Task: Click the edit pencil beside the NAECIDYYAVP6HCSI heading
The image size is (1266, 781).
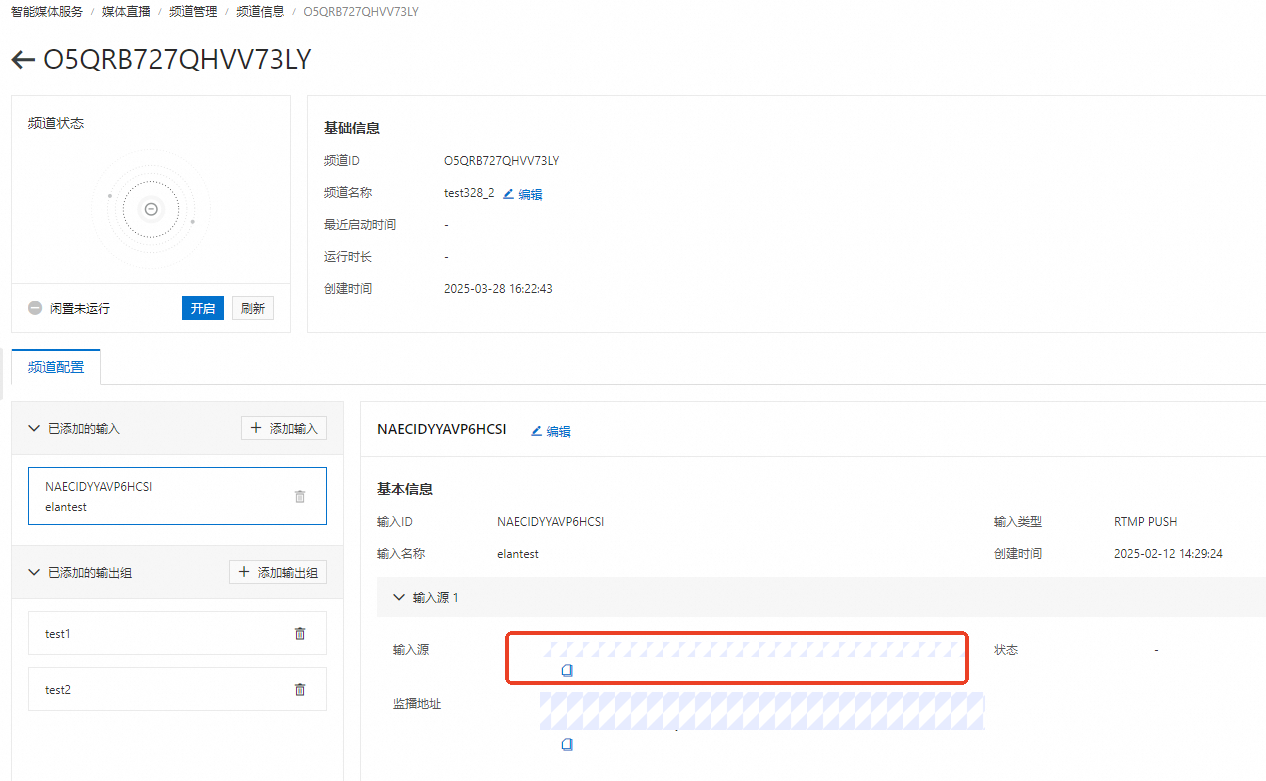Action: [536, 431]
